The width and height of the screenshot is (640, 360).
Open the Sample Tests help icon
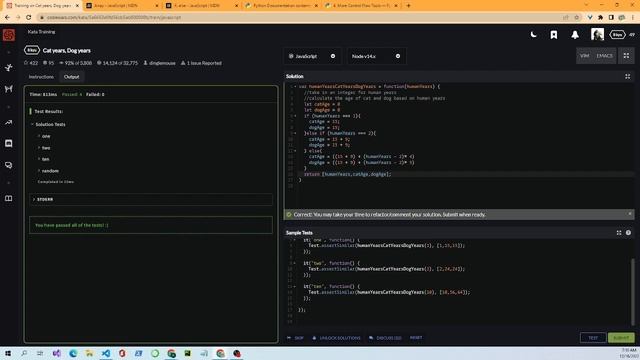pyautogui.click(x=628, y=233)
